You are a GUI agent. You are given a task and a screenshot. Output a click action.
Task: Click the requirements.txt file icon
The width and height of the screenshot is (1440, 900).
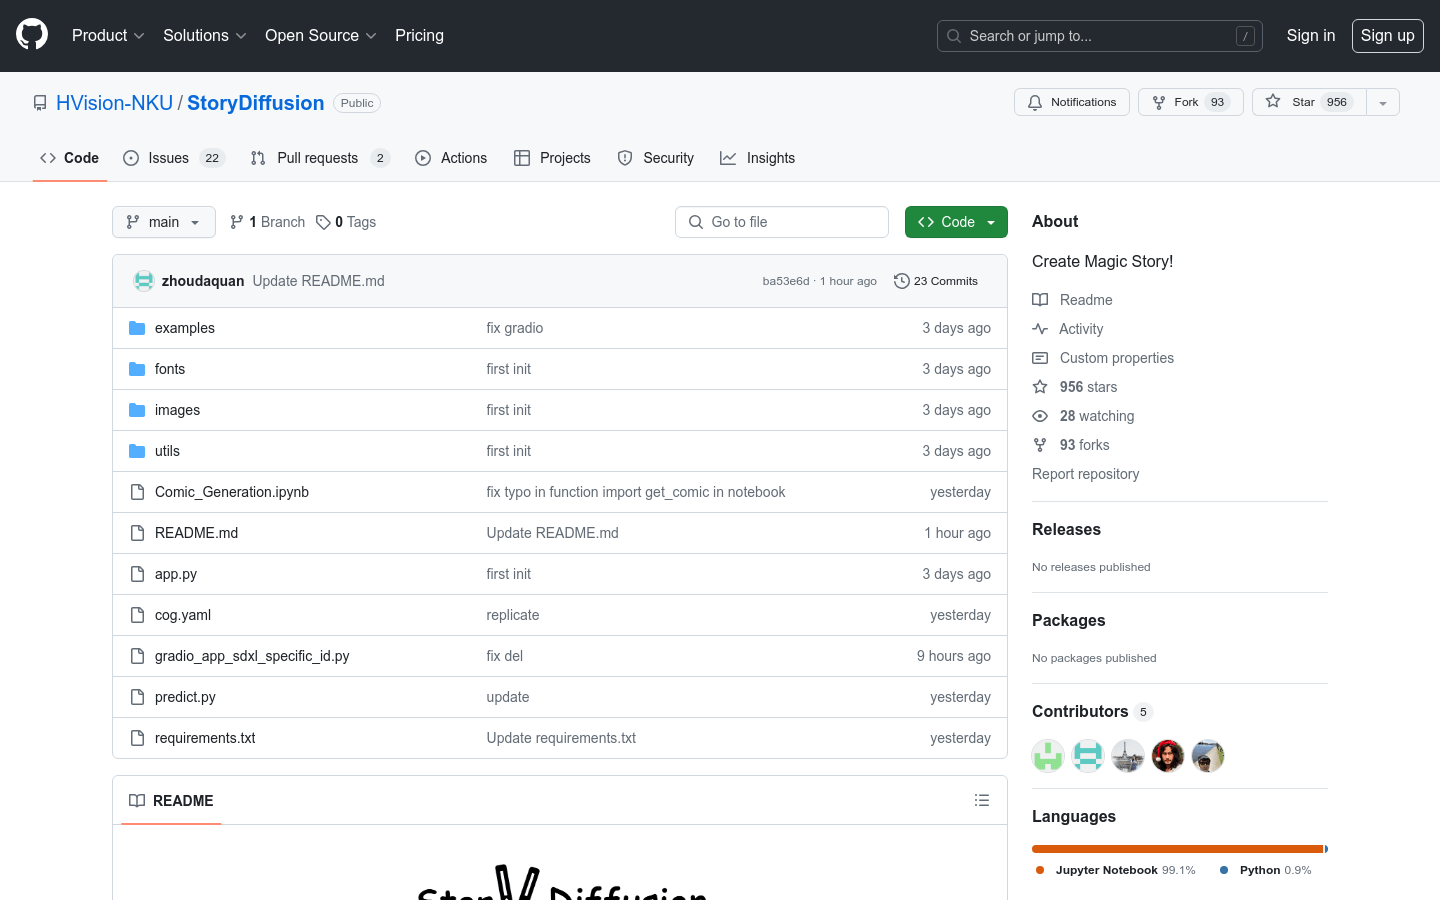point(137,738)
